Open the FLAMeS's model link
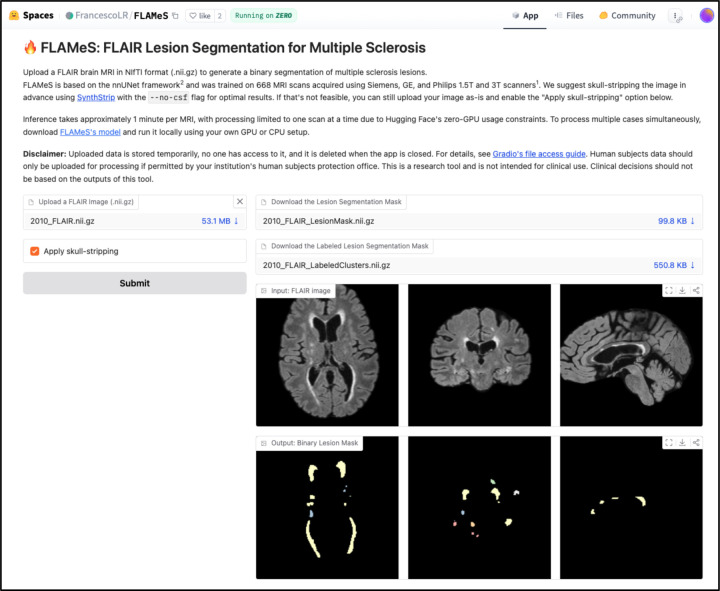Screen dimensions: 720x591 90,132
